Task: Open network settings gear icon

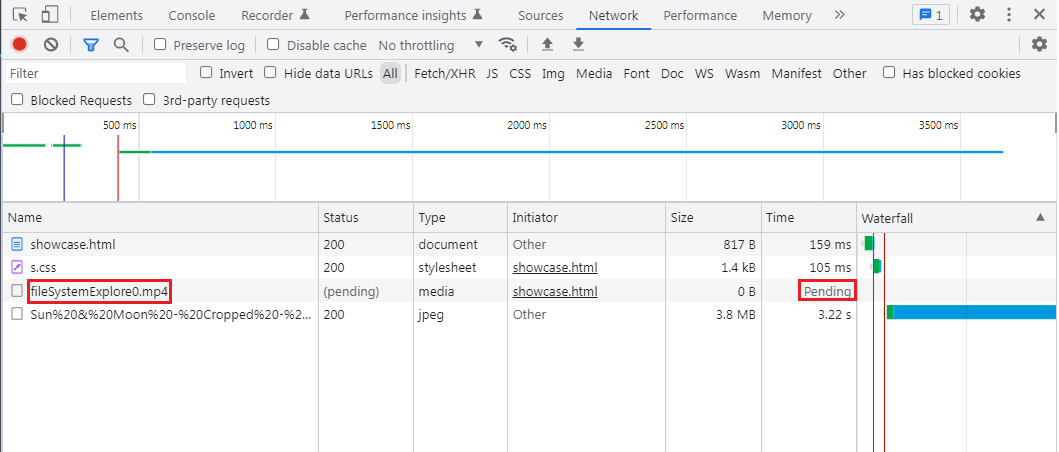Action: [1039, 45]
